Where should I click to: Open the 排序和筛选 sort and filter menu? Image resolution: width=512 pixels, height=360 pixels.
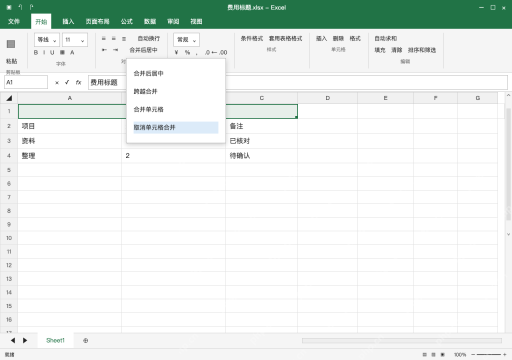point(422,50)
